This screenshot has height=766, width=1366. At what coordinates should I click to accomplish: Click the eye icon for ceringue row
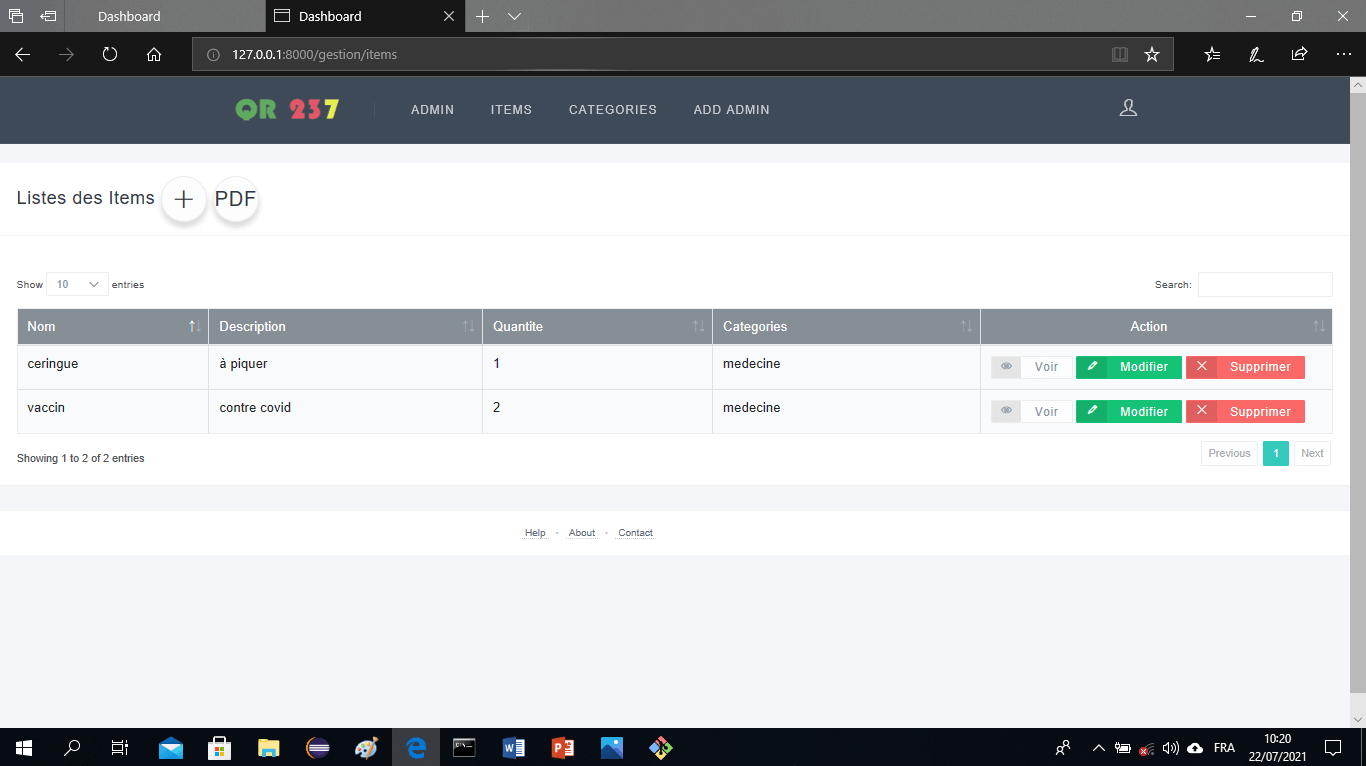[x=1006, y=367]
